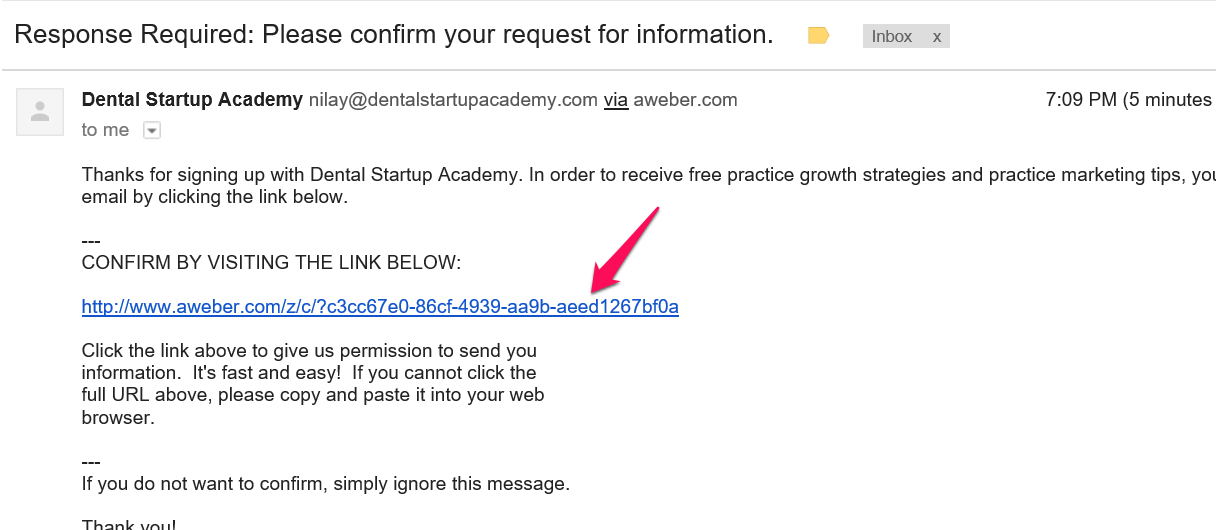1216x530 pixels.
Task: Remove the Inbox label with its x
Action: click(937, 36)
